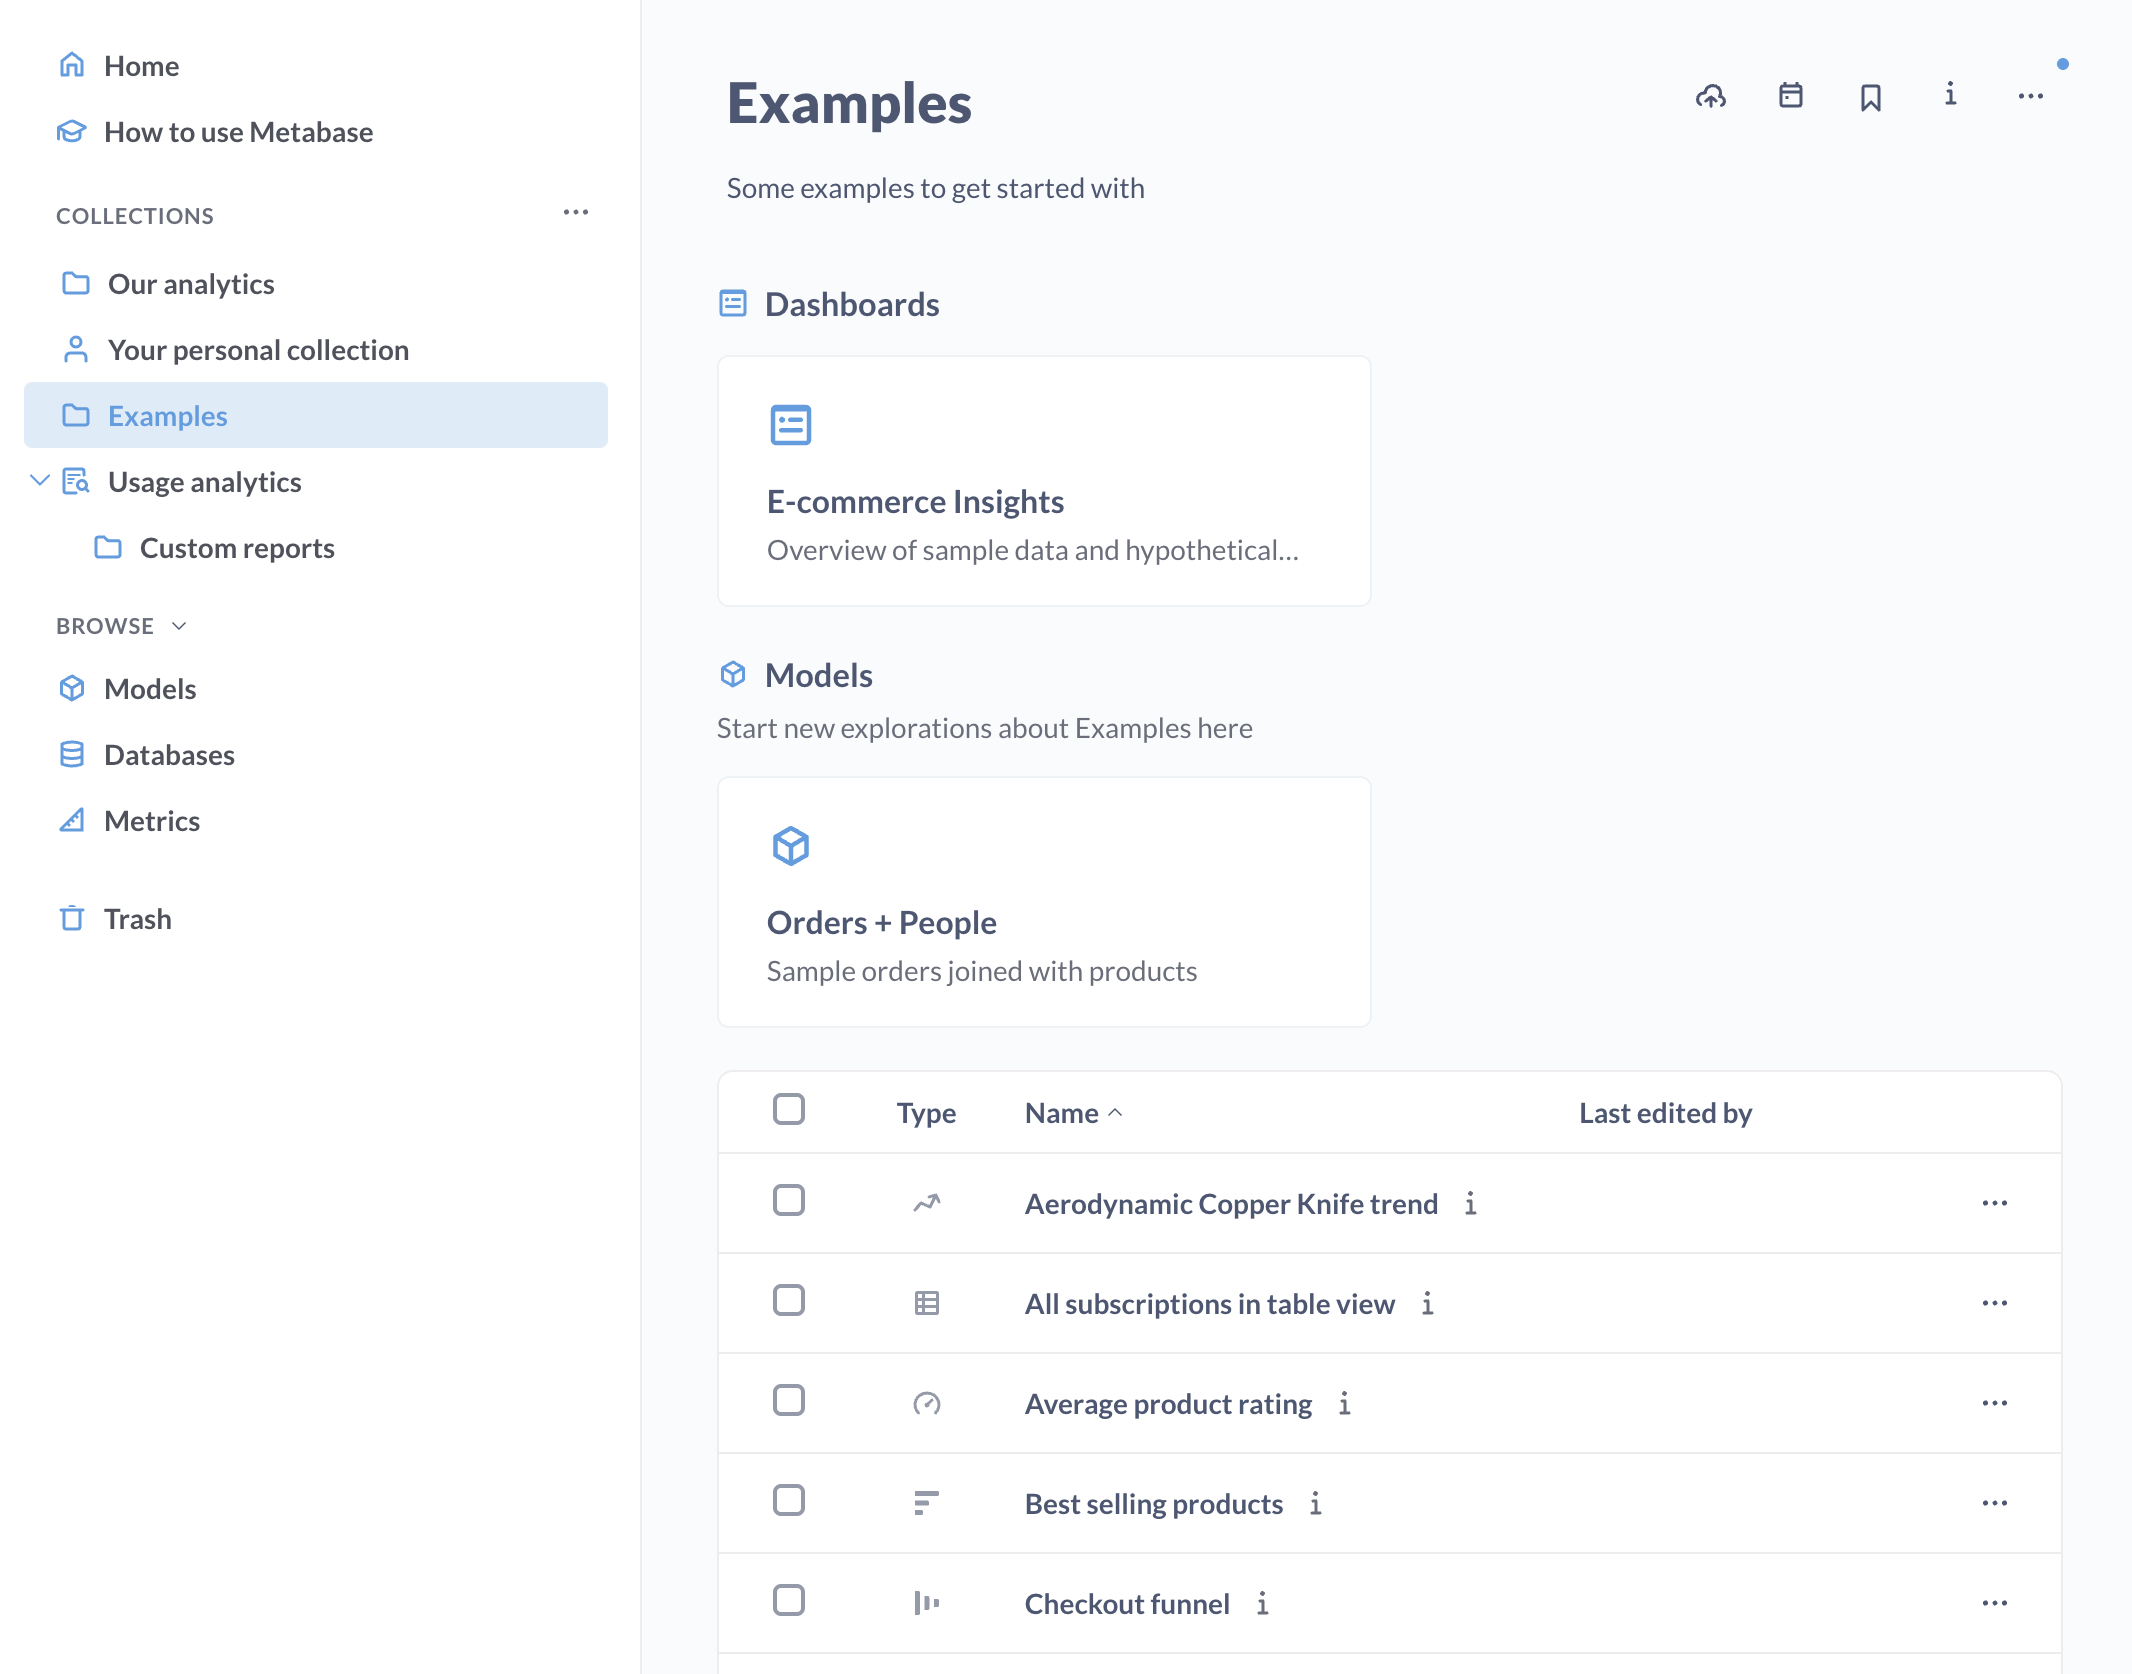Viewport: 2132px width, 1674px height.
Task: Expand the Usage analytics collection
Action: coord(38,481)
